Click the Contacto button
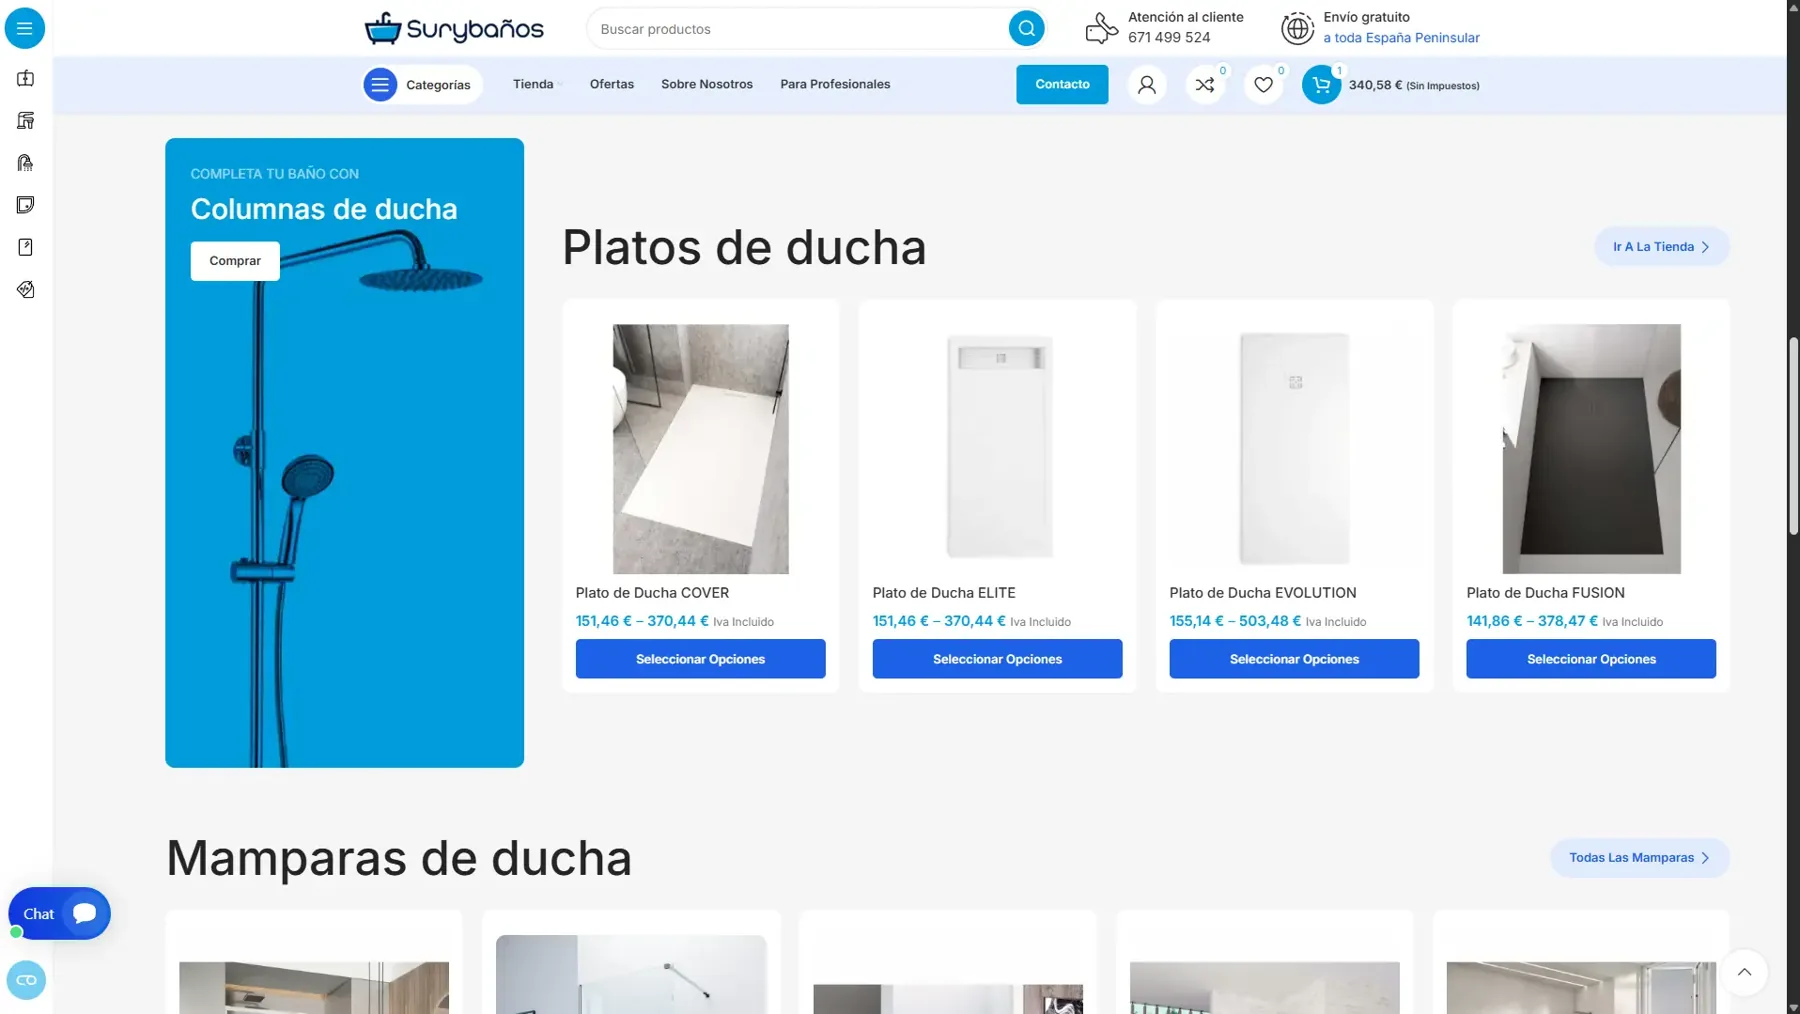1800x1014 pixels. (x=1062, y=84)
